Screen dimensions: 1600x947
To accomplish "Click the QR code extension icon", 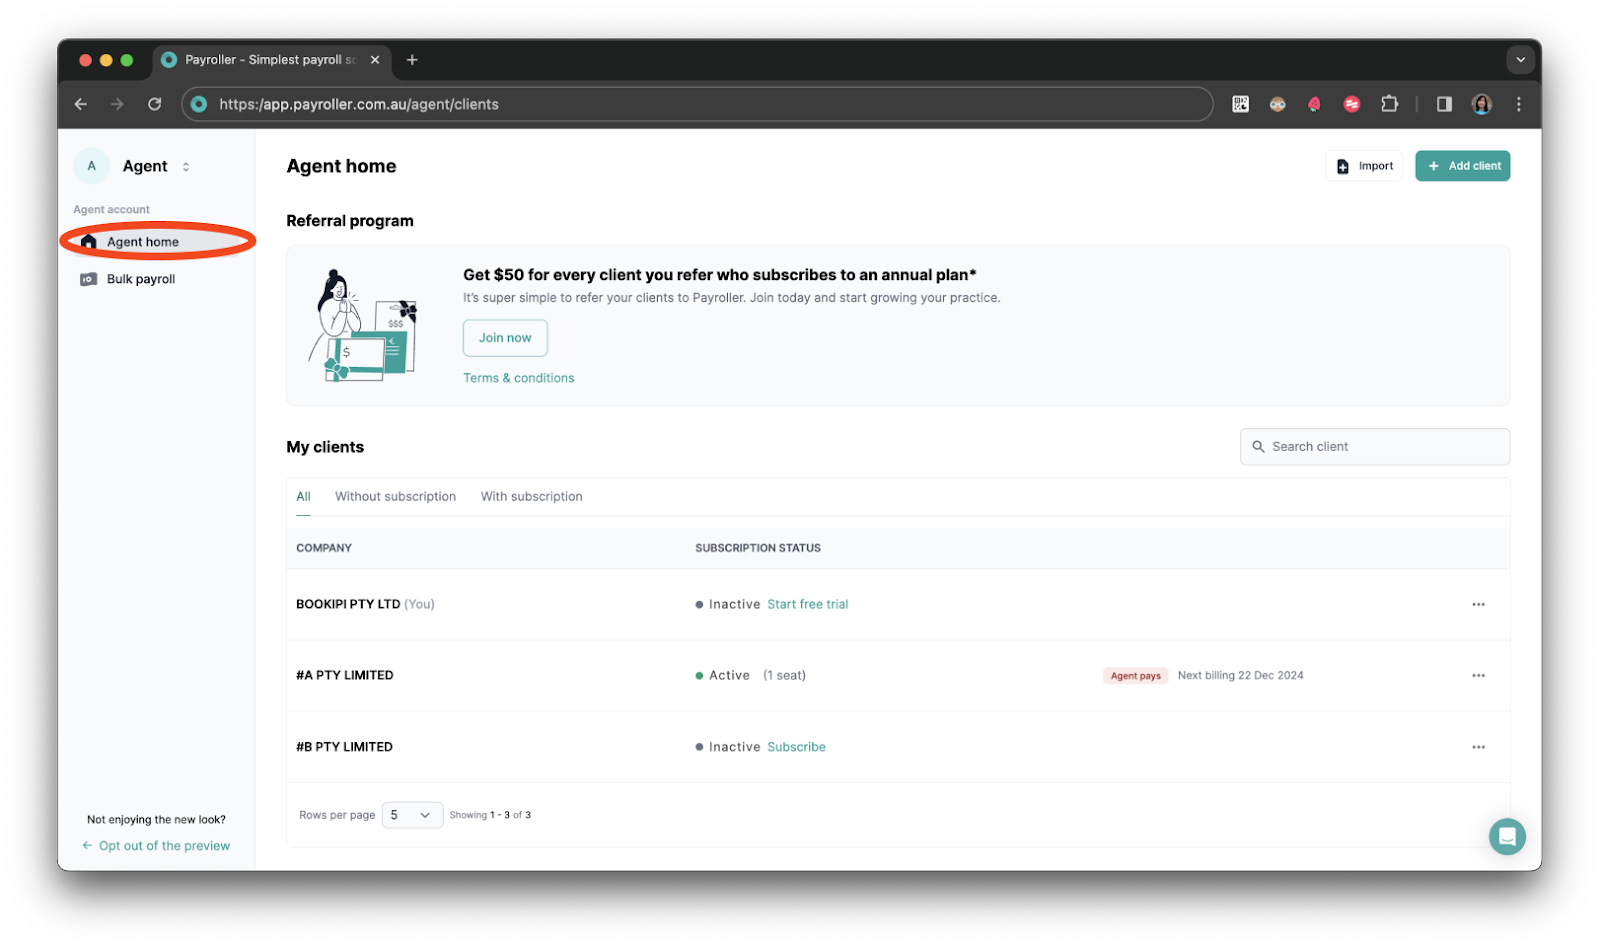I will pos(1240,104).
